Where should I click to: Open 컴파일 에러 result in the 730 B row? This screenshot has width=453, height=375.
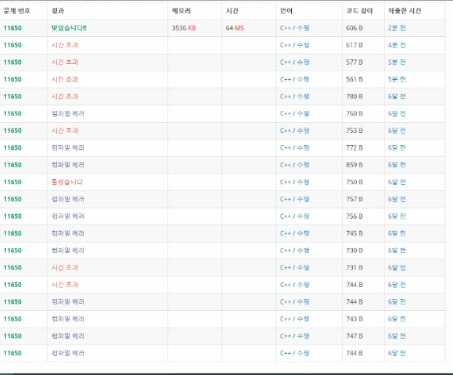[x=68, y=250]
